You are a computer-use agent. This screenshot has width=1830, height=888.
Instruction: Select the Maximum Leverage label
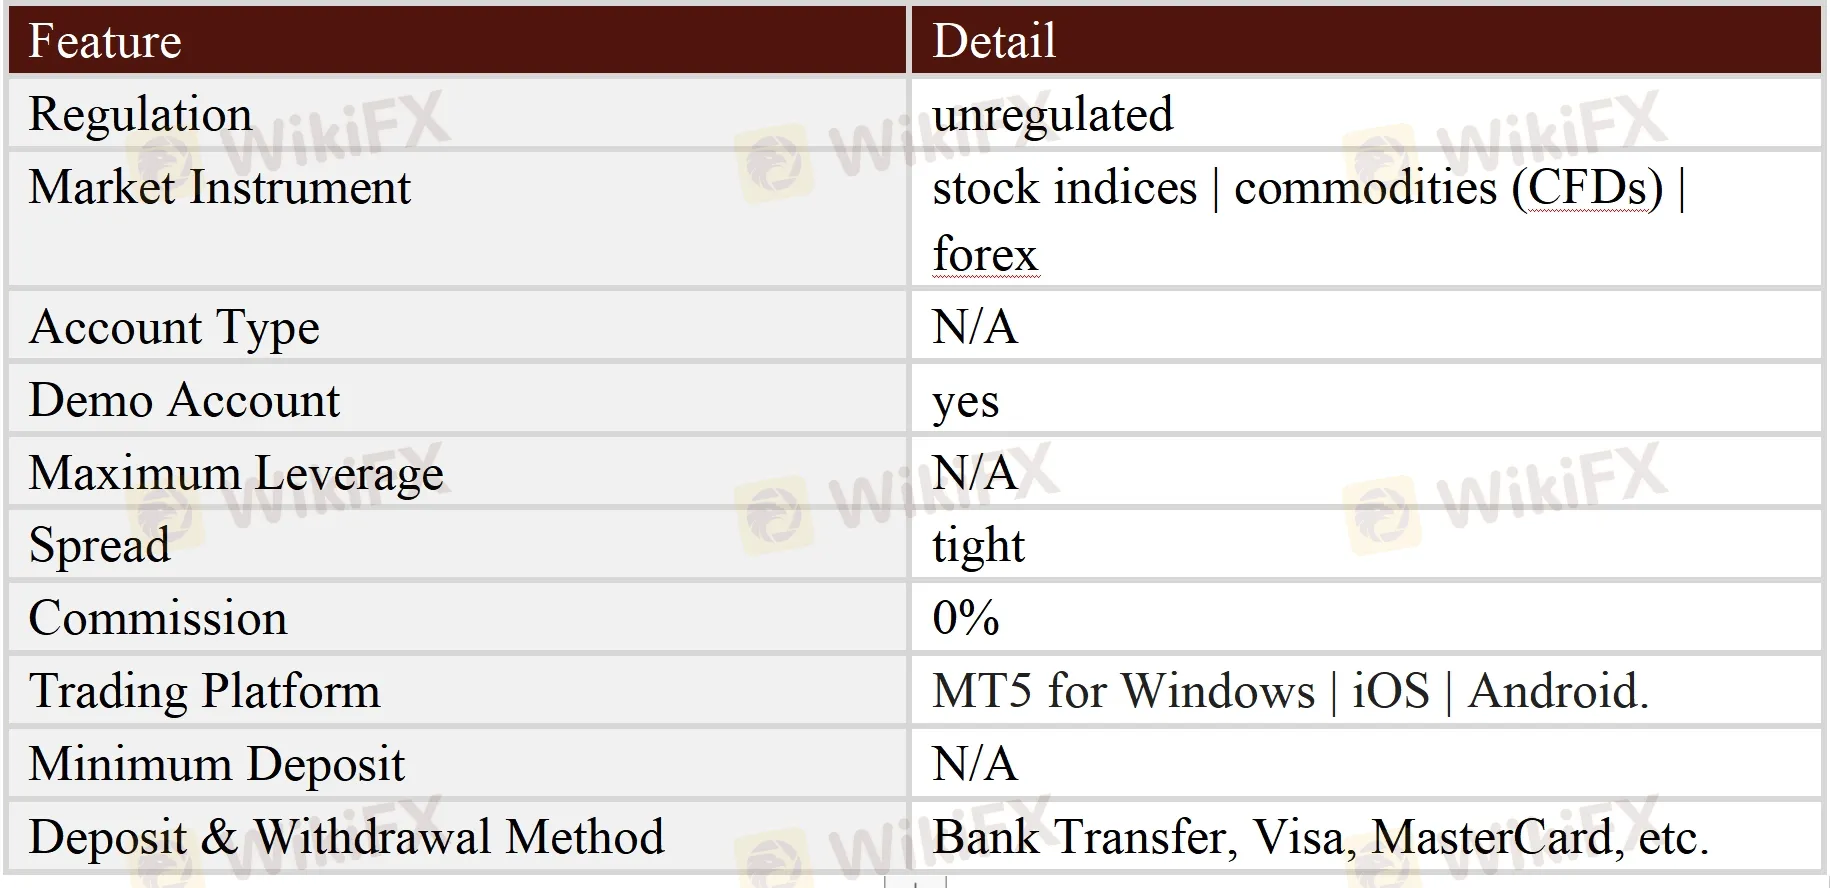coord(236,473)
